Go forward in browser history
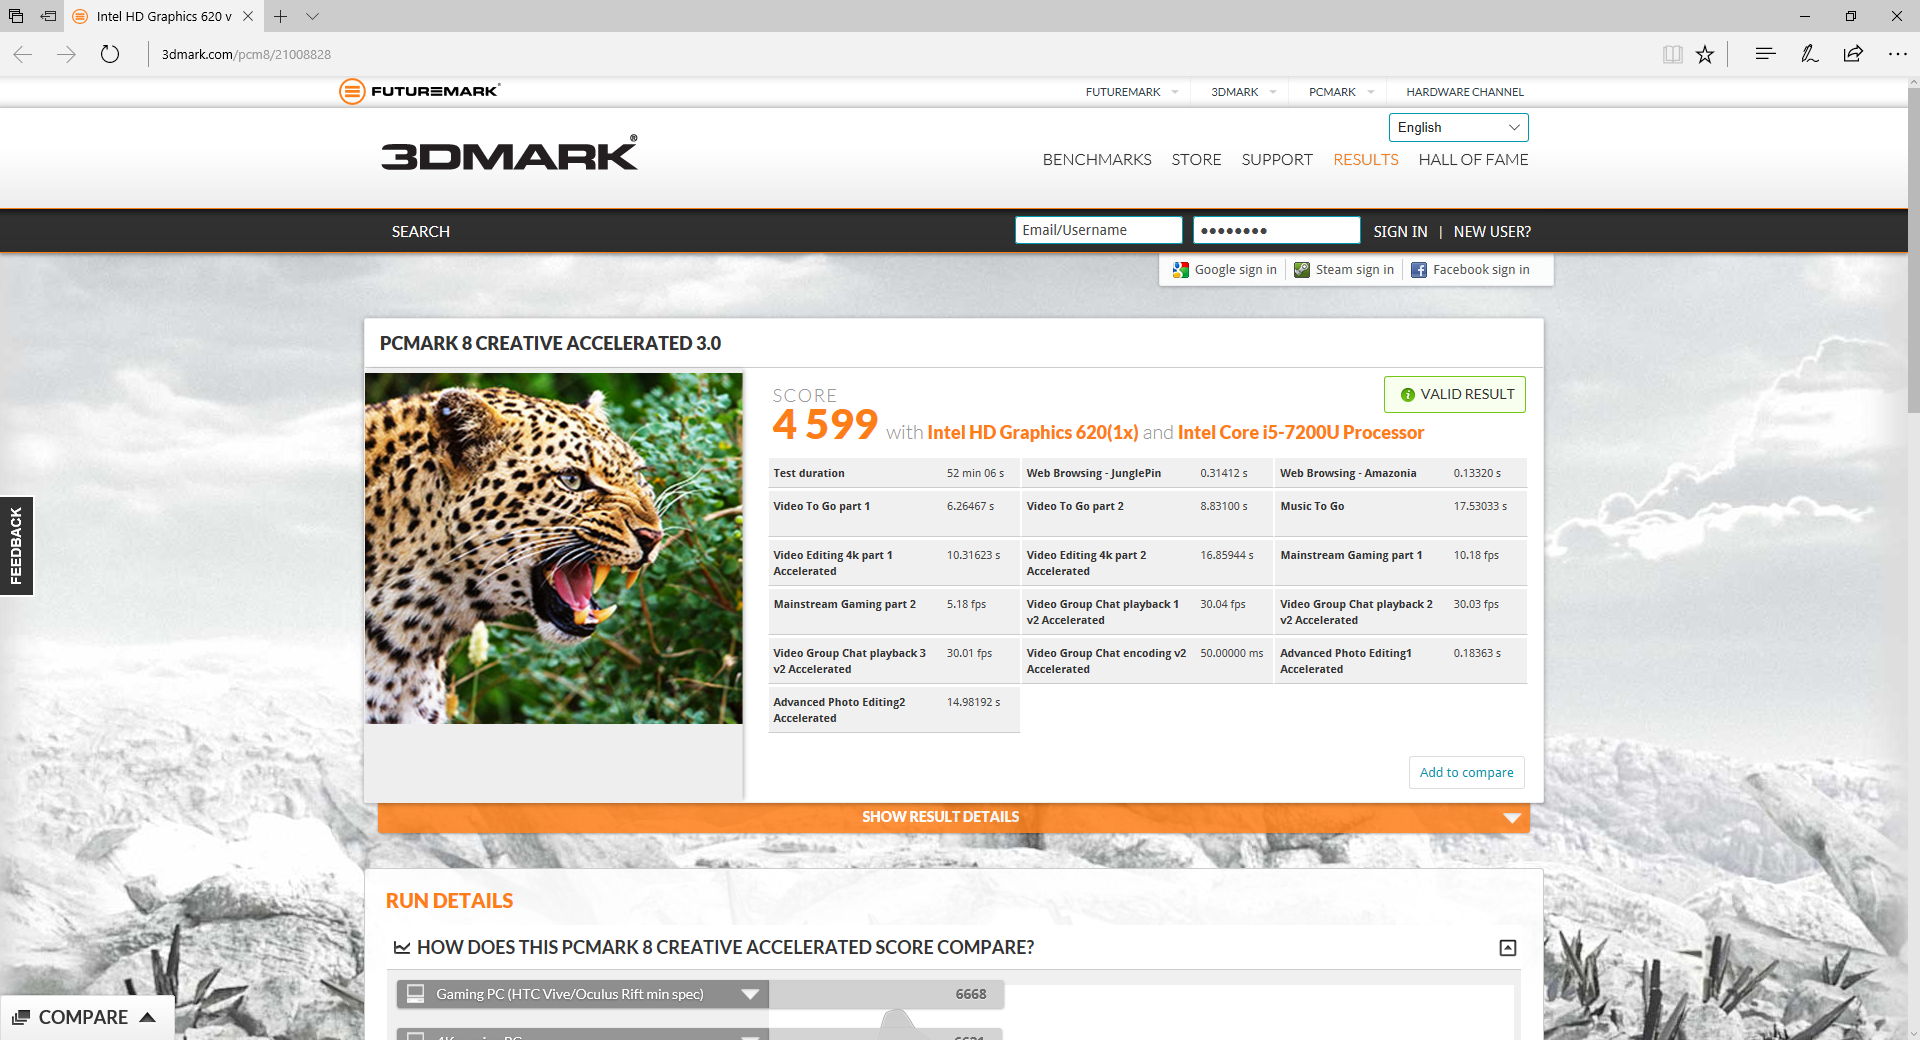This screenshot has width=1920, height=1040. (67, 54)
